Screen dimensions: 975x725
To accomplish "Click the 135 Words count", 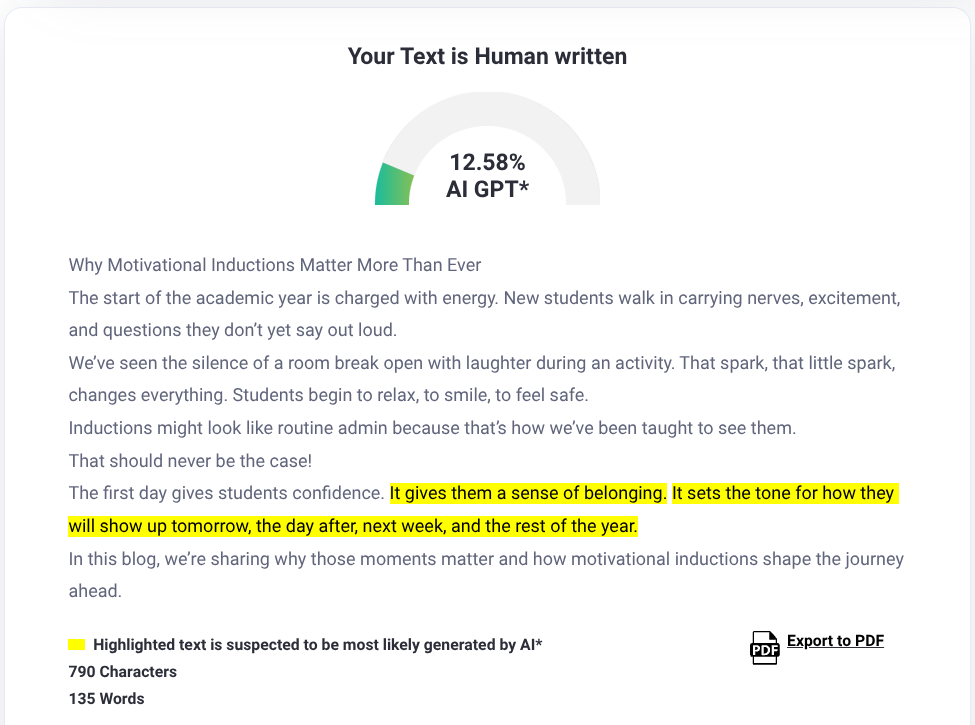I will tap(107, 699).
